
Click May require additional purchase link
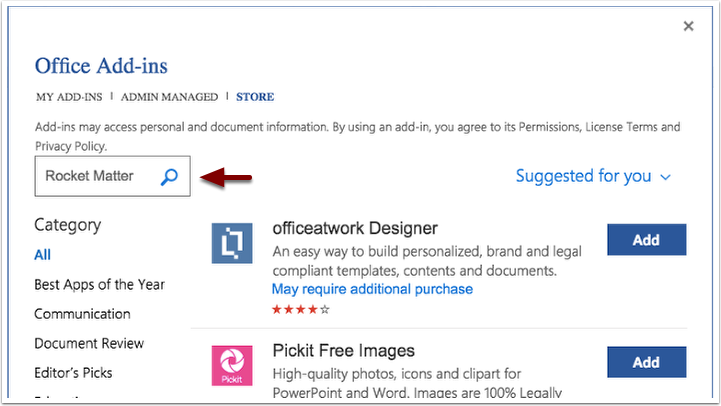(x=372, y=289)
